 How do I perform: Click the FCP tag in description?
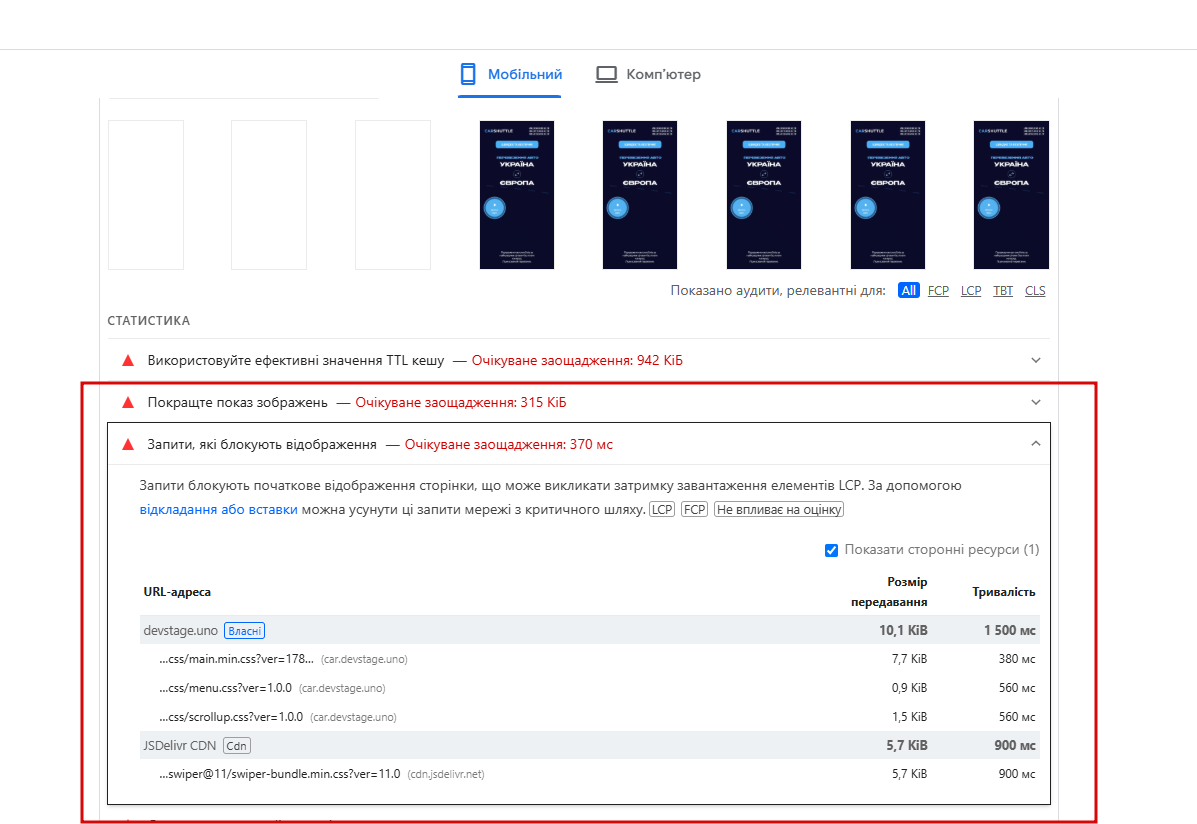point(695,509)
